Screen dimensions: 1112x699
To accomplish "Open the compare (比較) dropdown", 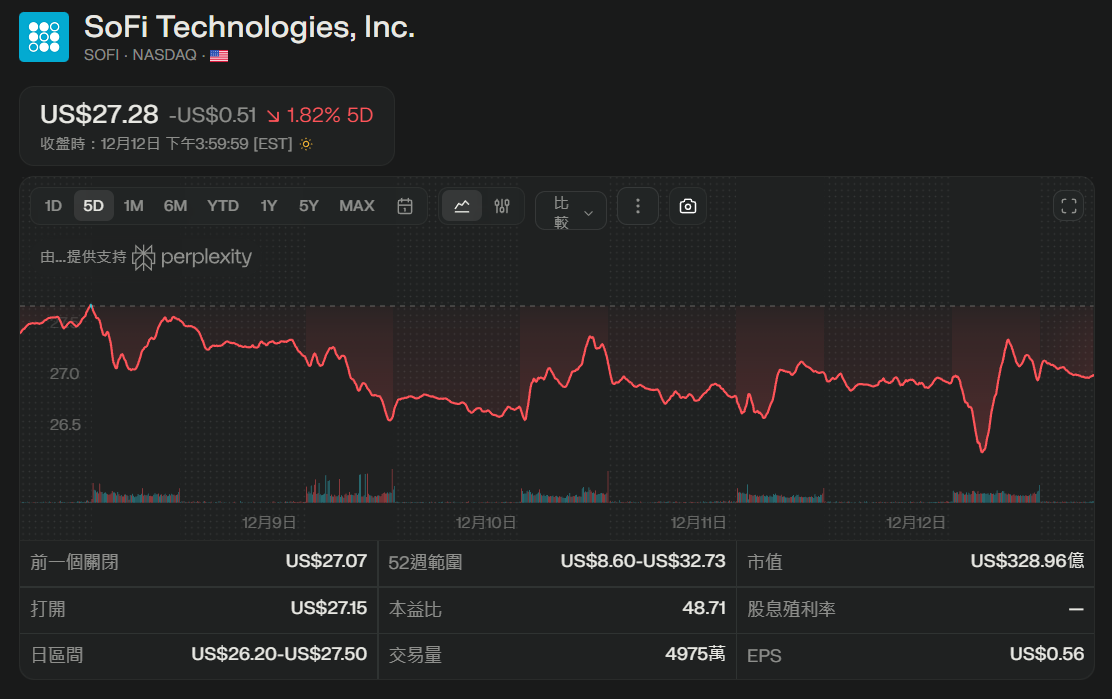I will [571, 211].
